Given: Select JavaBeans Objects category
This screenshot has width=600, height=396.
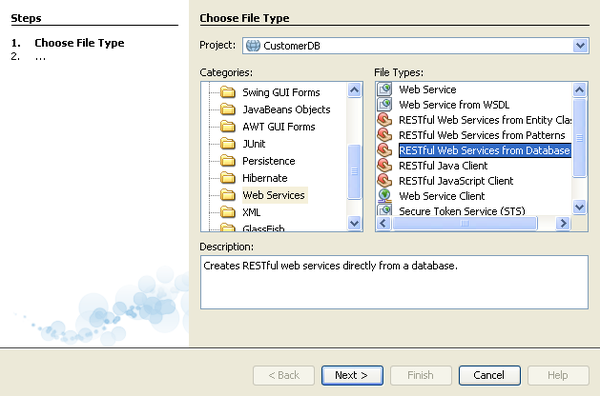Looking at the screenshot, I should coord(286,109).
